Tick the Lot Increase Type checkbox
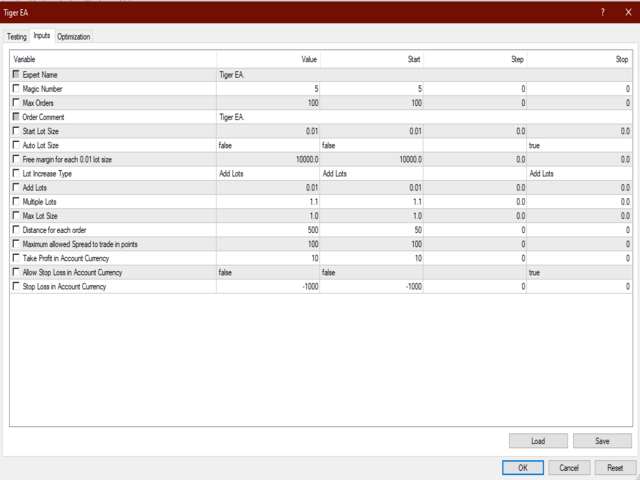Image resolution: width=640 pixels, height=480 pixels. point(16,173)
